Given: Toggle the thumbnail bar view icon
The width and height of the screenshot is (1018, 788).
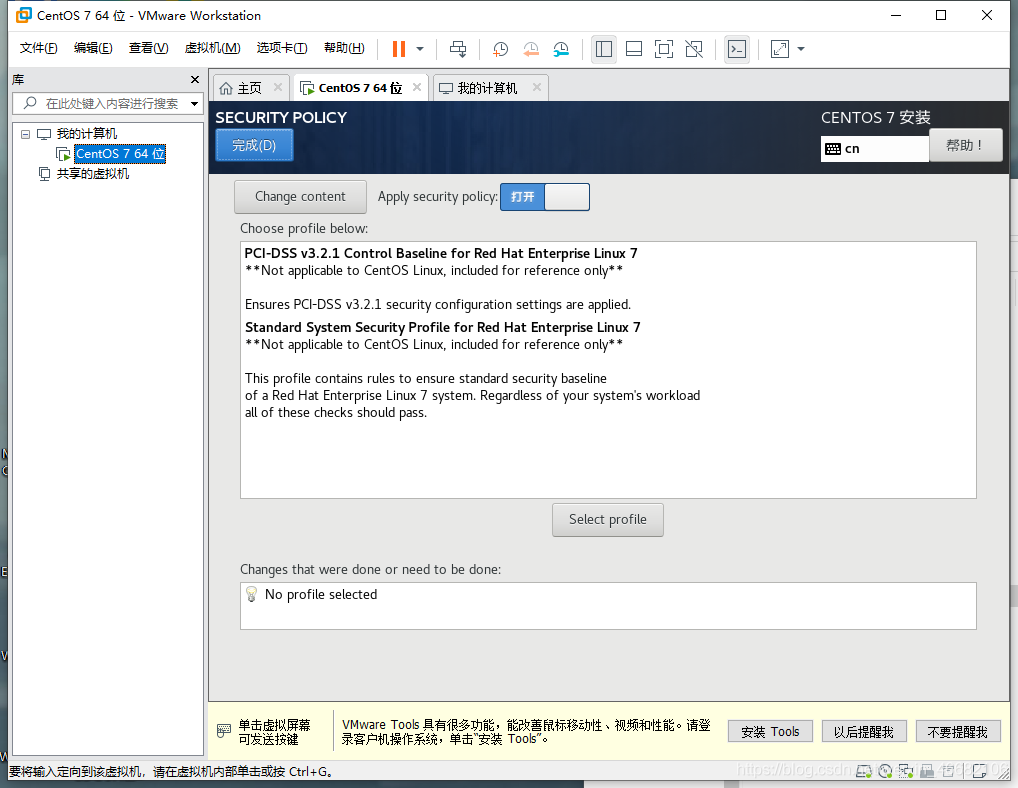Looking at the screenshot, I should point(634,49).
